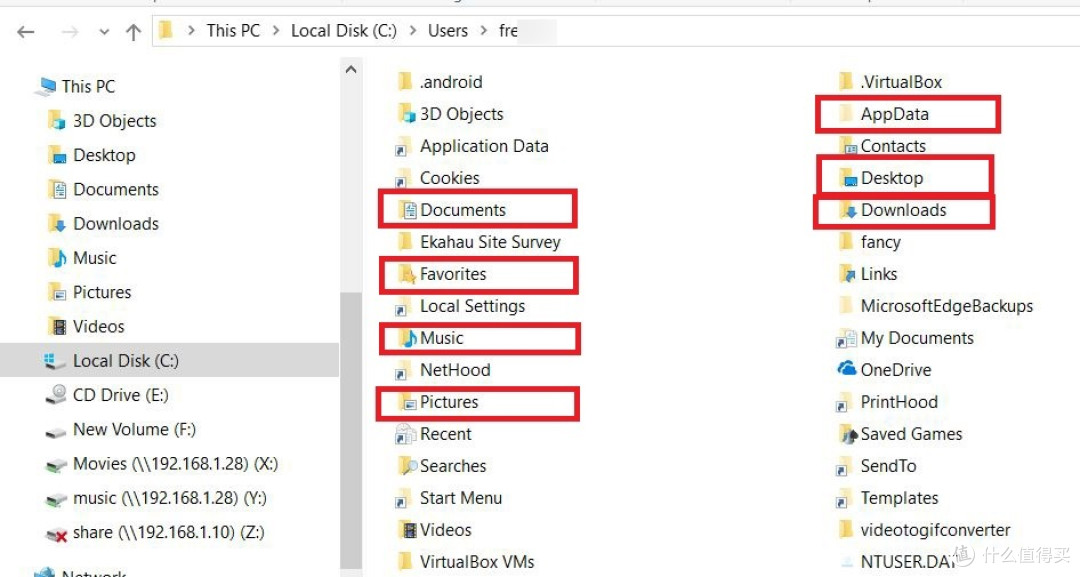Open the Movies network drive (X:)
This screenshot has width=1080, height=577.
pos(162,463)
